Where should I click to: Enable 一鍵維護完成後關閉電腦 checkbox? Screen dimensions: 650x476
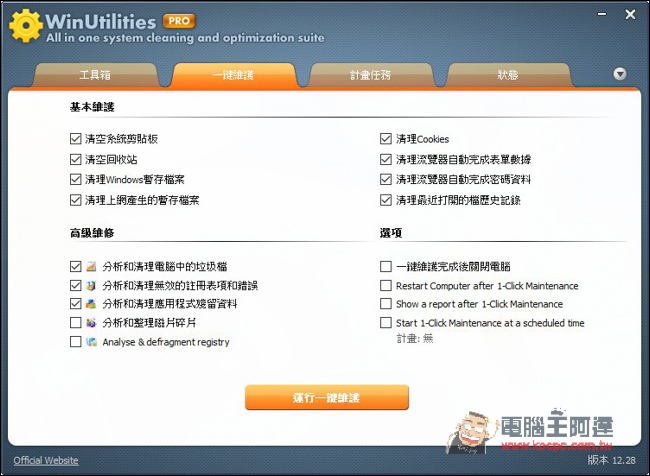(x=386, y=266)
